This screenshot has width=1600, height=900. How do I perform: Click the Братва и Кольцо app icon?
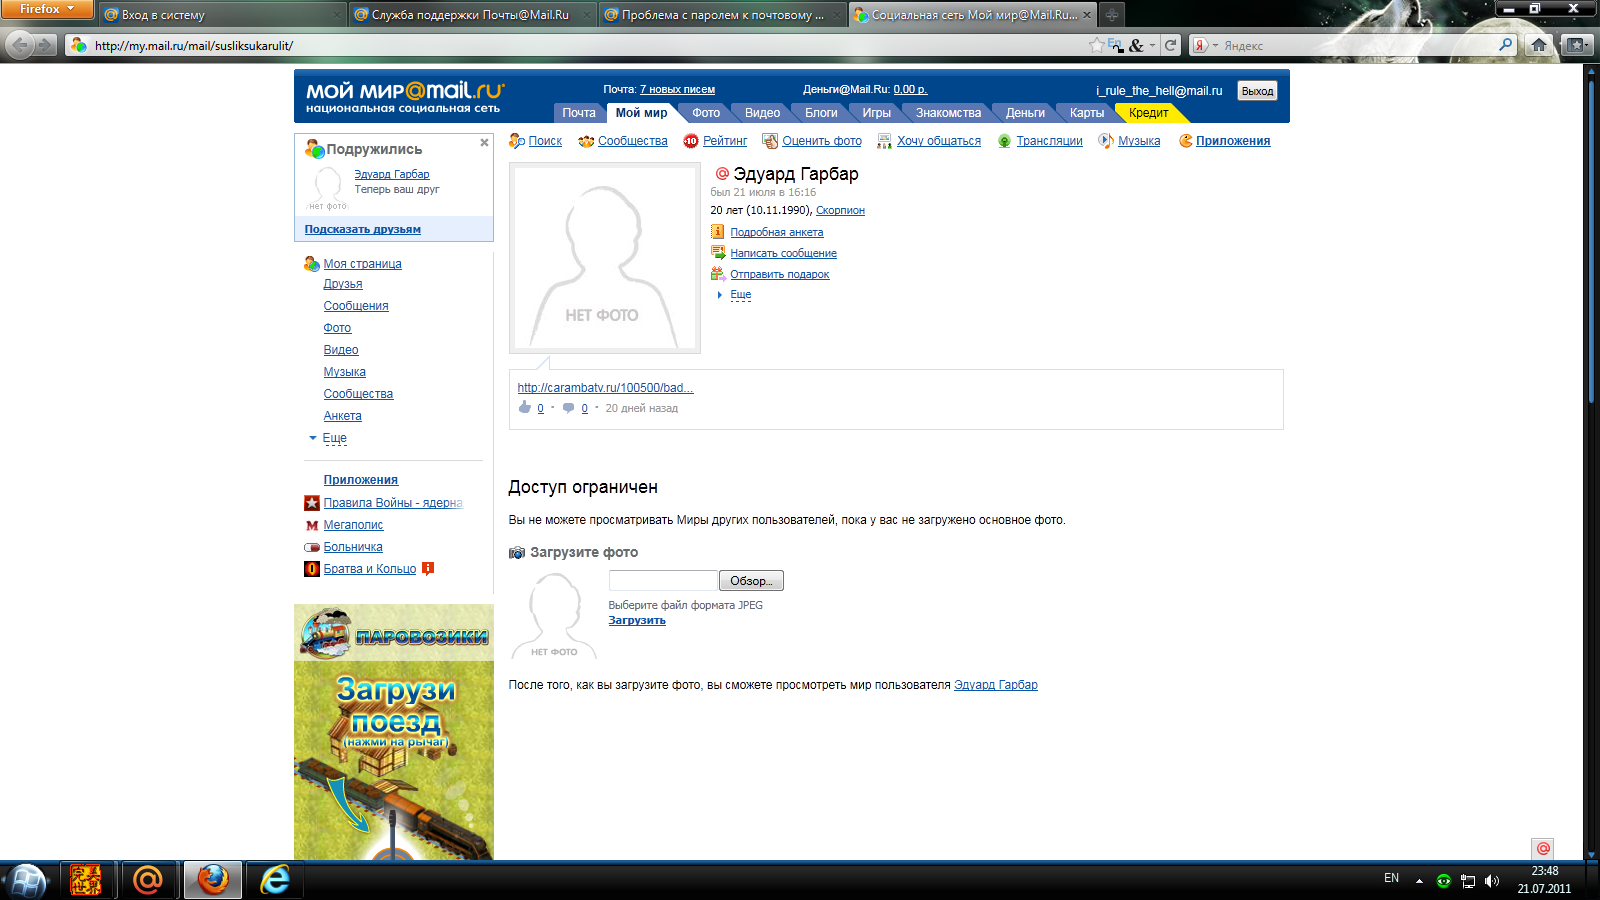(x=312, y=569)
